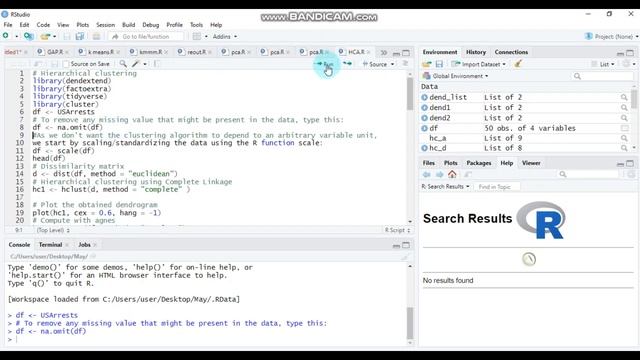Open the New File dropdown arrow

[17, 36]
